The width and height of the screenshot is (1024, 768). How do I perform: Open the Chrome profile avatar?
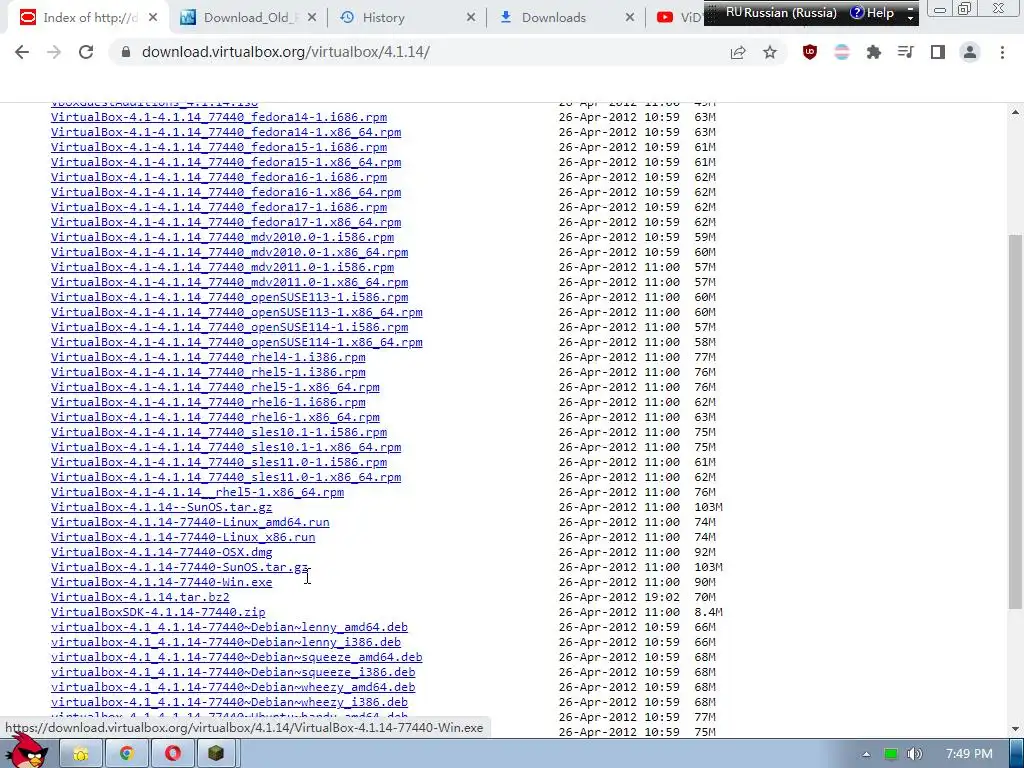tap(970, 52)
